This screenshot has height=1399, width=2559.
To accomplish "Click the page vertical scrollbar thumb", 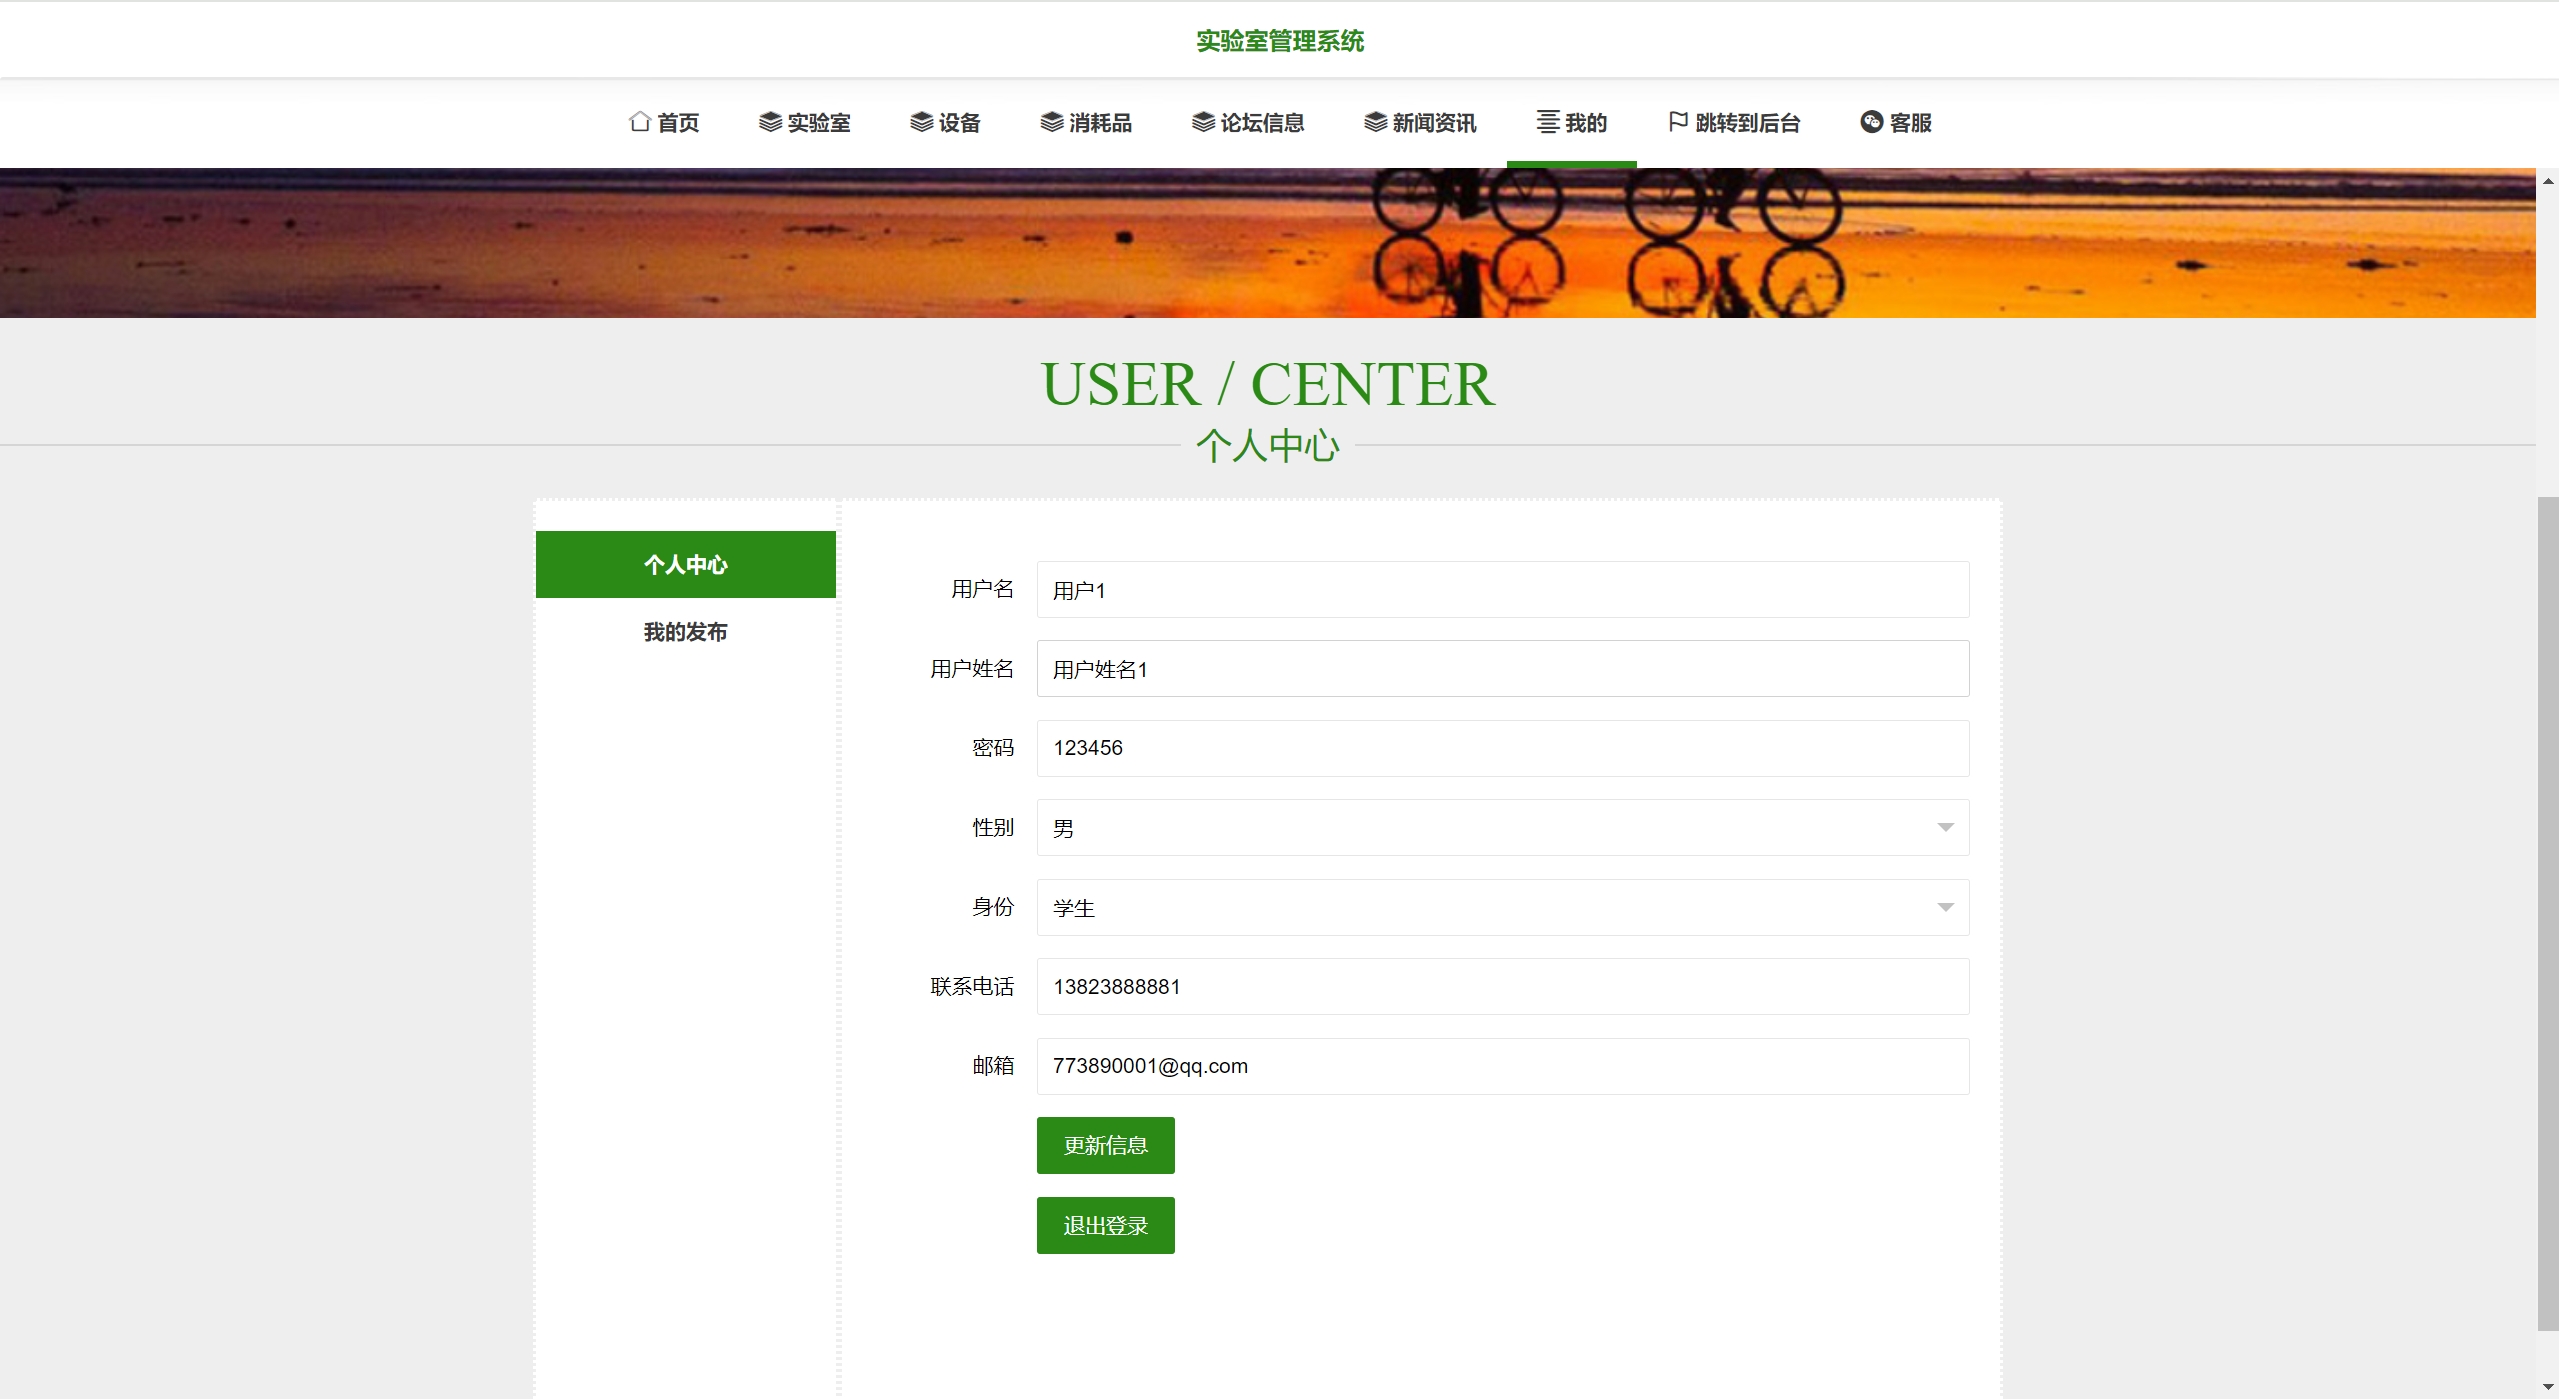I will click(2547, 912).
